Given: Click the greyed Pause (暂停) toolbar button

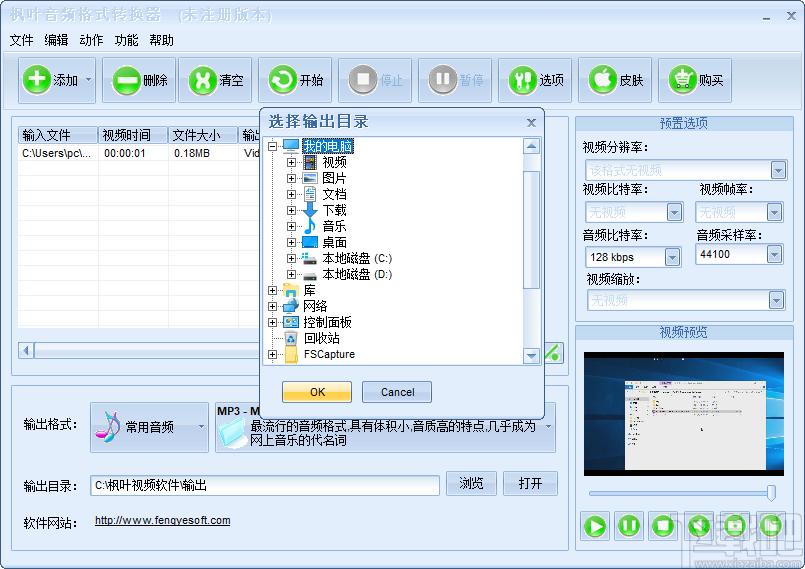Looking at the screenshot, I should (455, 80).
